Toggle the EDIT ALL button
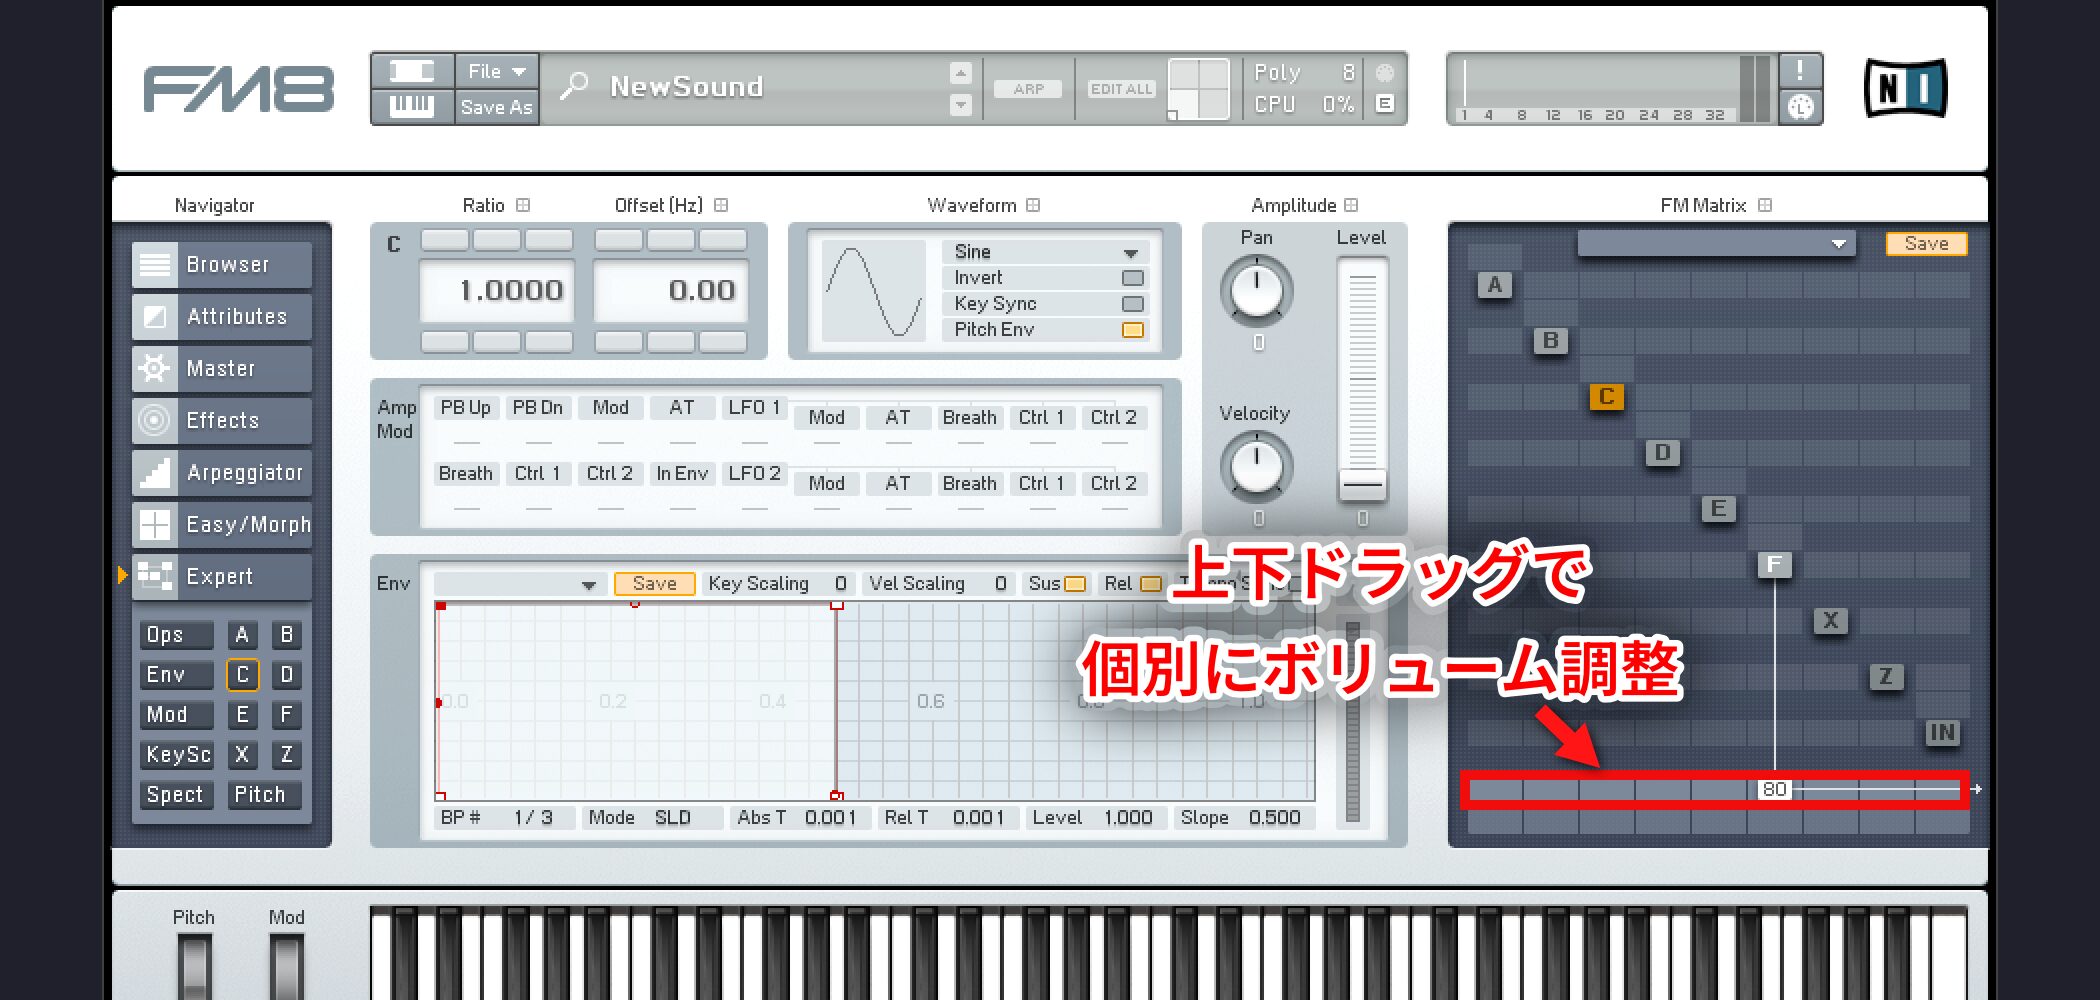 click(1121, 89)
